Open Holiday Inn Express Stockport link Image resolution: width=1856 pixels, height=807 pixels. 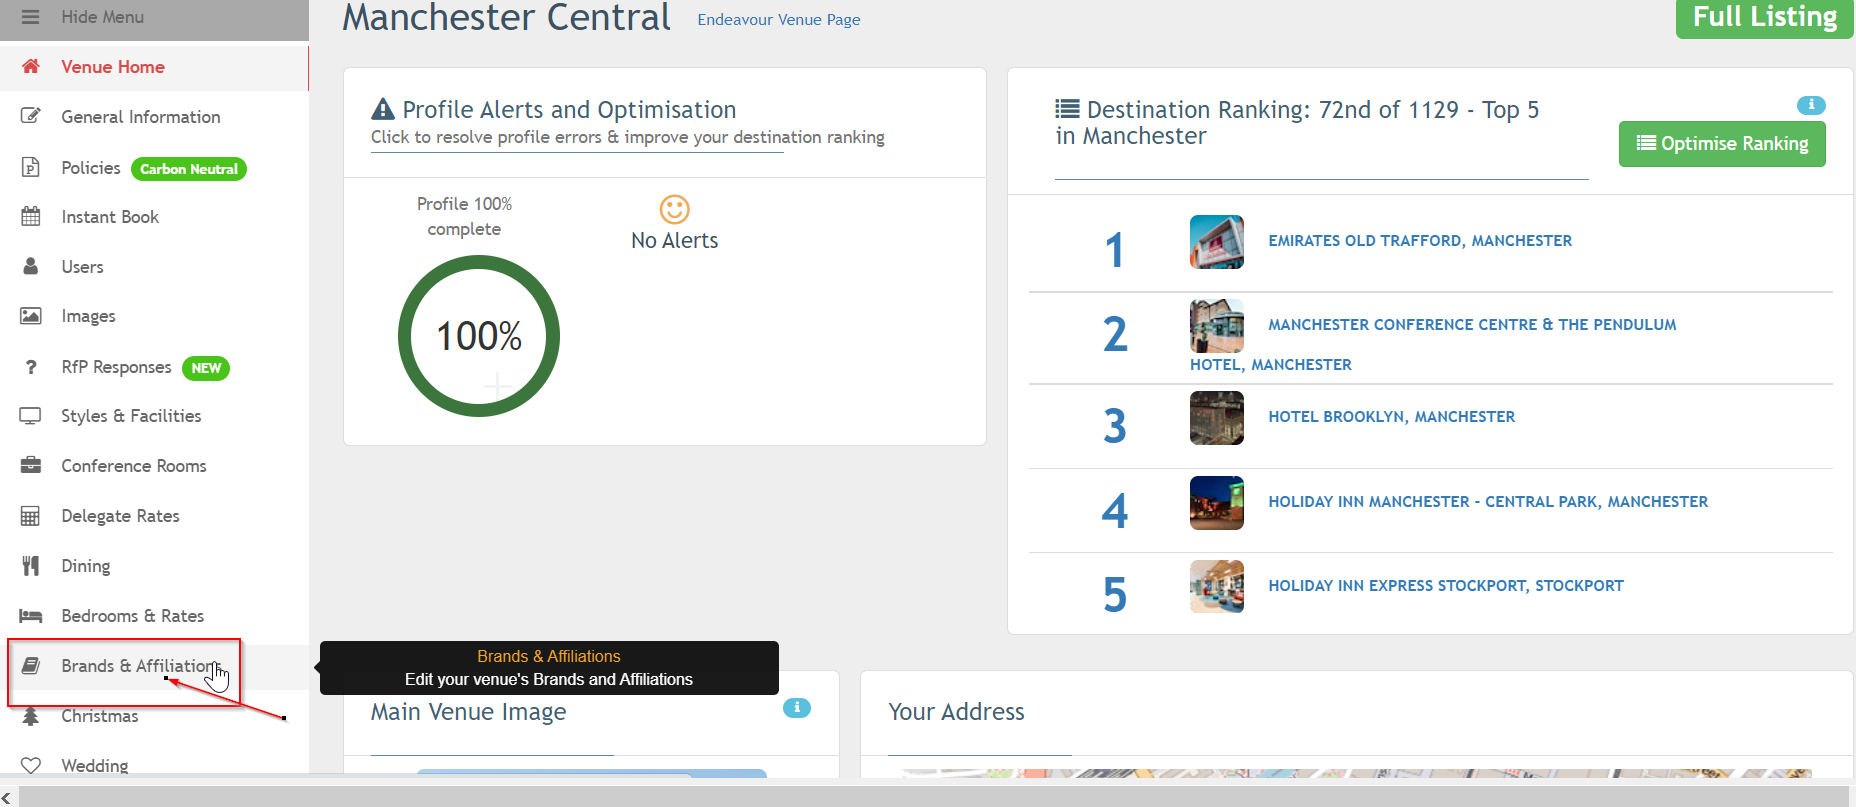pyautogui.click(x=1446, y=586)
